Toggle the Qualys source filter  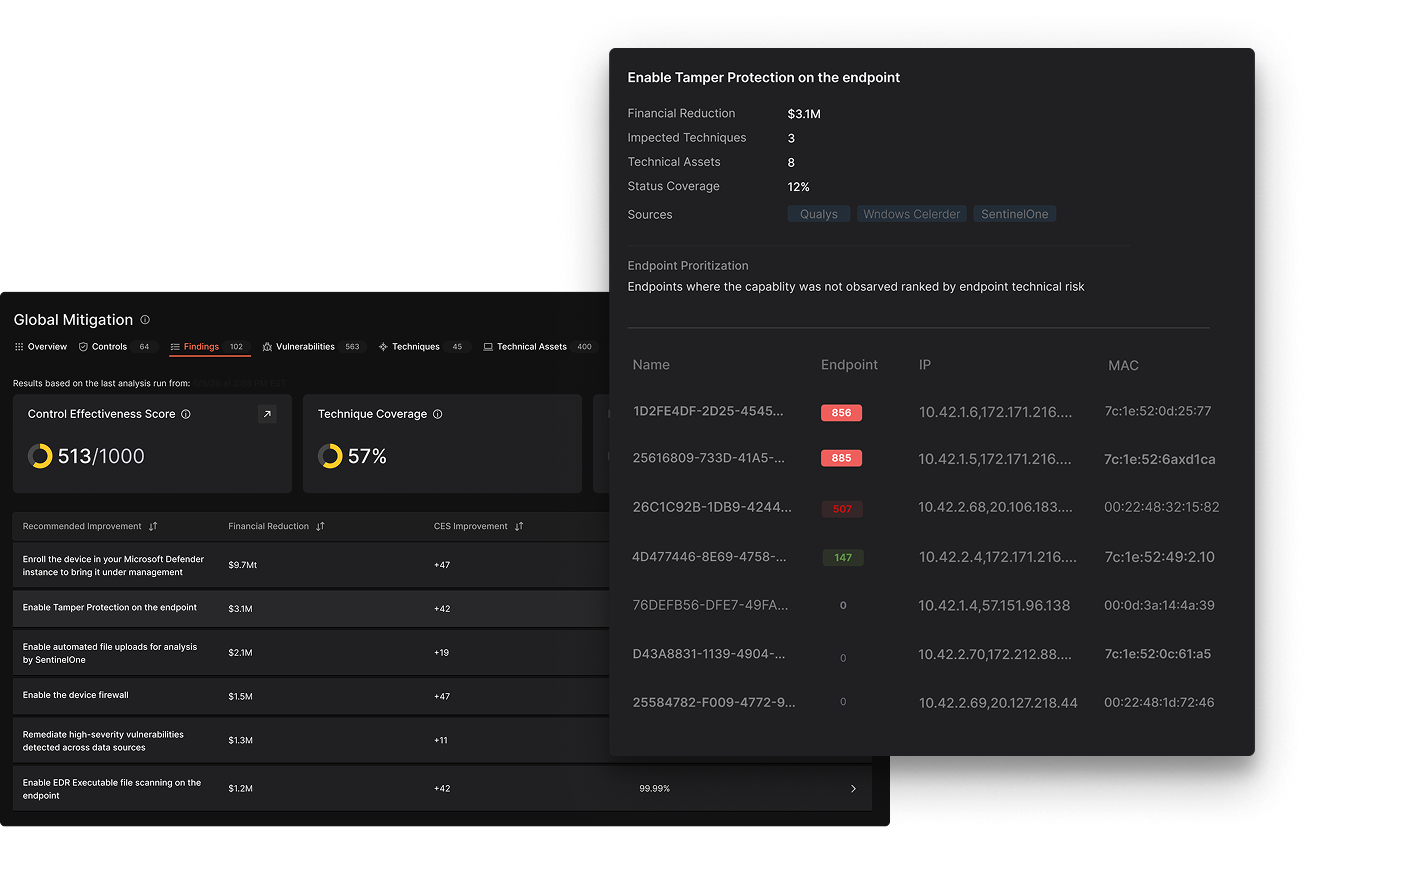(818, 213)
